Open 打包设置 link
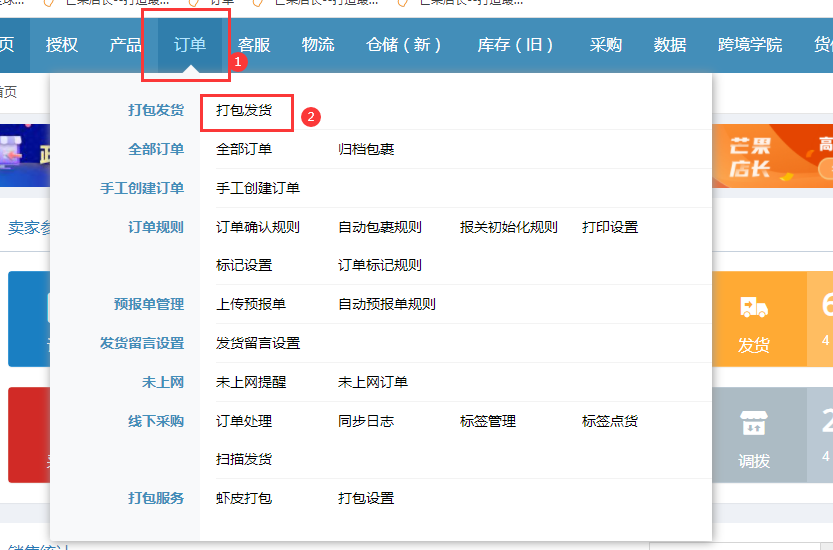This screenshot has height=550, width=833. [366, 498]
